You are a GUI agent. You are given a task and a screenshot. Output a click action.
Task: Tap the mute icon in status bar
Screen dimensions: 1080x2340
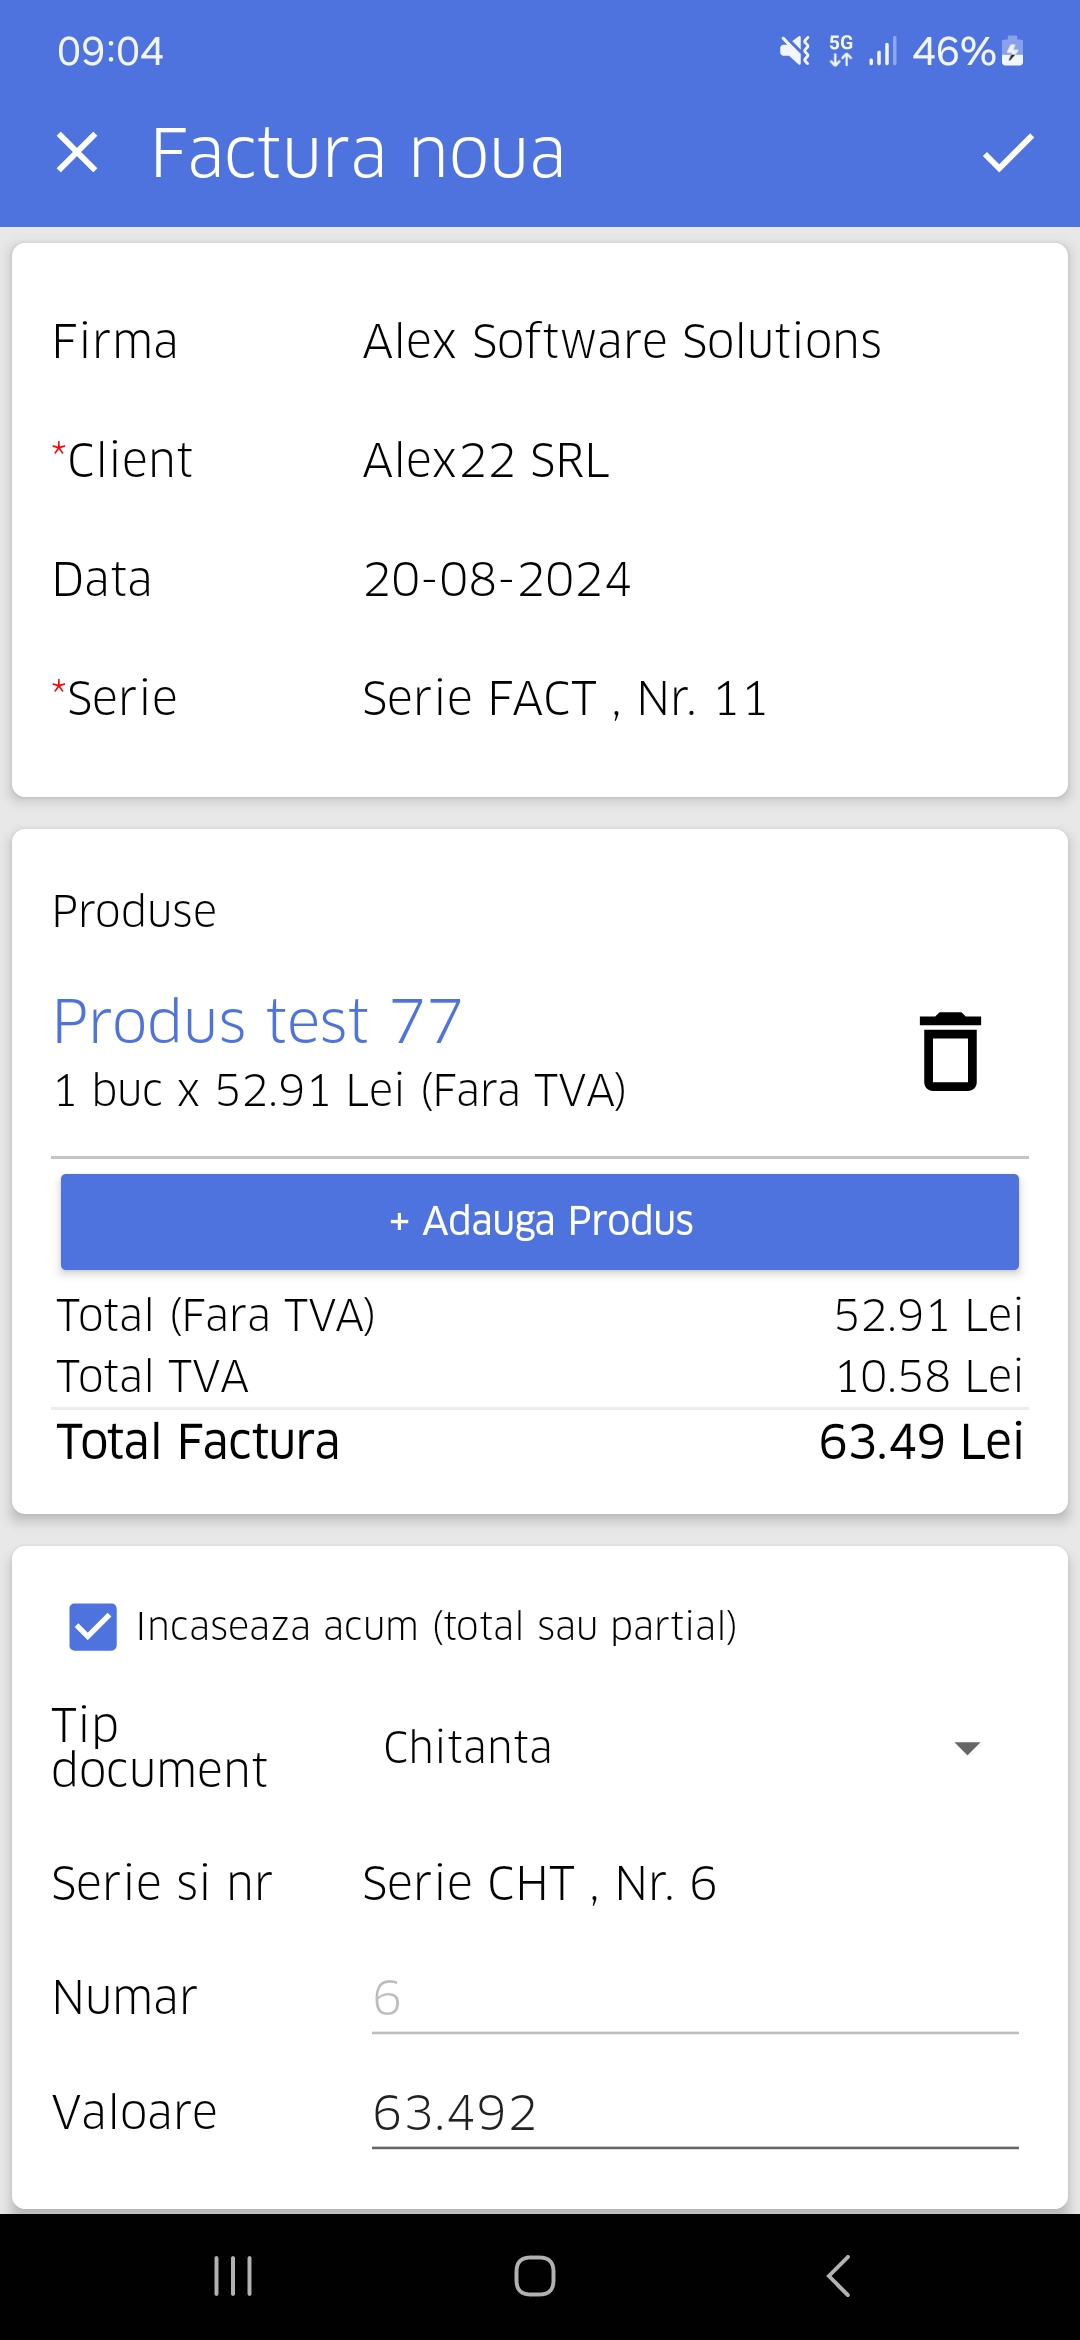point(795,51)
